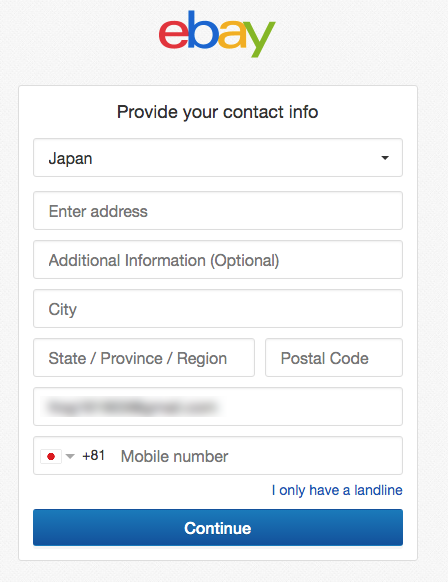Screen dimensions: 448x582
Task: Click the blurred email address field
Action: coord(218,407)
